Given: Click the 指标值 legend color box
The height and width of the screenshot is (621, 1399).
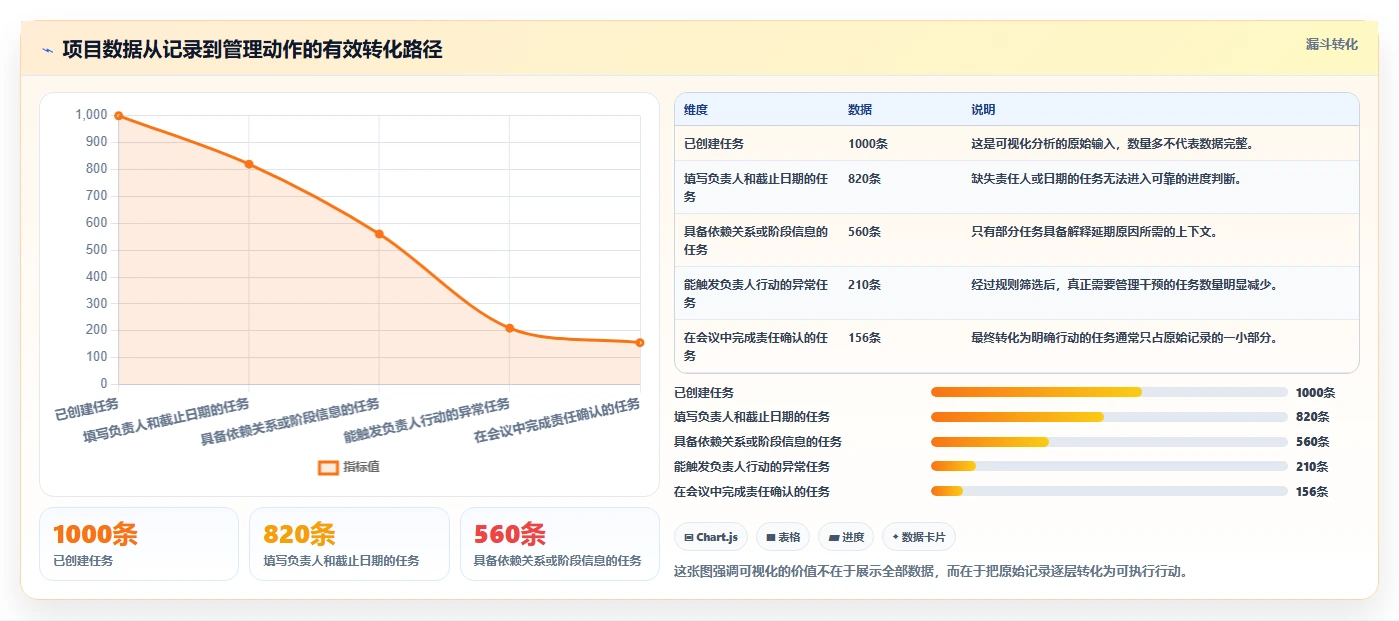Looking at the screenshot, I should point(328,467).
